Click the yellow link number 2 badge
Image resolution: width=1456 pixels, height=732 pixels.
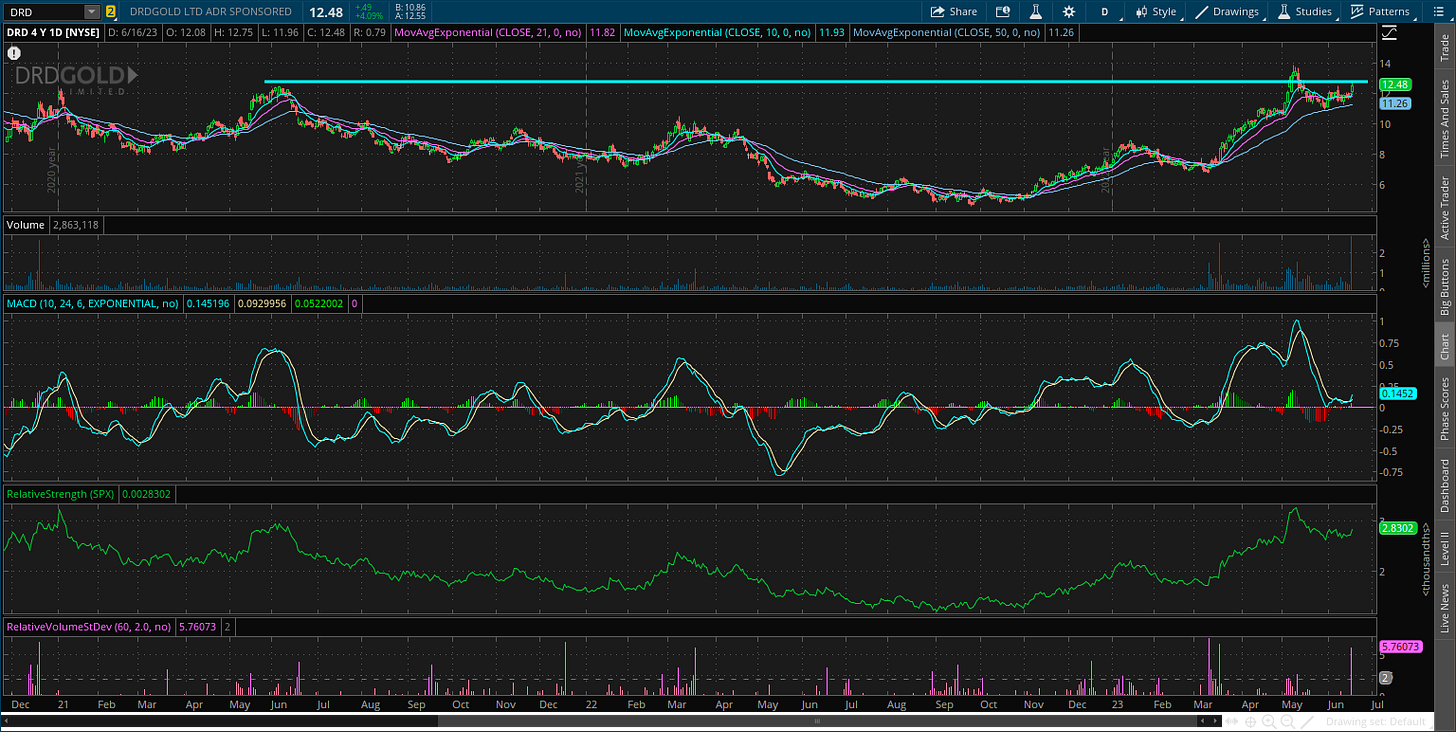pos(110,12)
